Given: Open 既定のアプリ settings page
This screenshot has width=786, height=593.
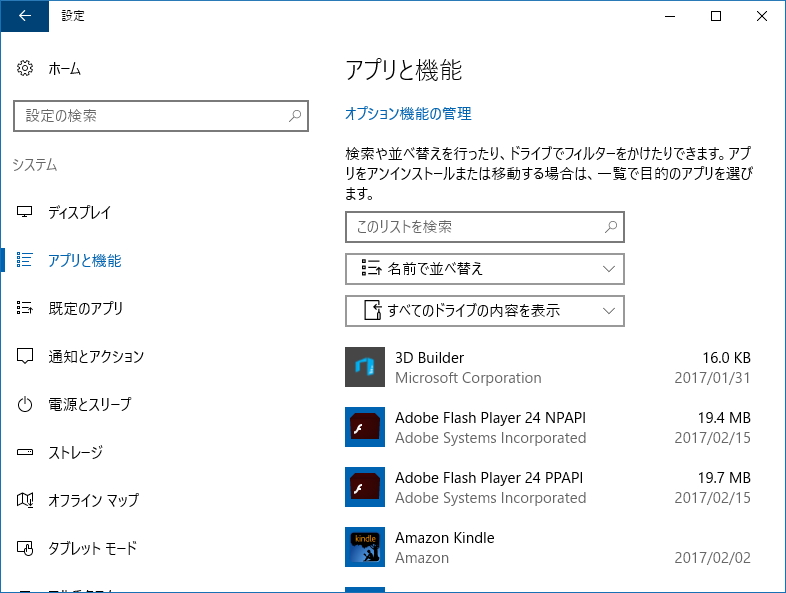Looking at the screenshot, I should [85, 308].
